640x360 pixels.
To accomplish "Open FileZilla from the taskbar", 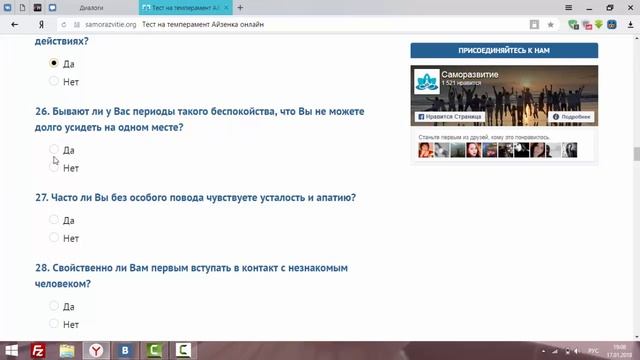I will point(38,351).
